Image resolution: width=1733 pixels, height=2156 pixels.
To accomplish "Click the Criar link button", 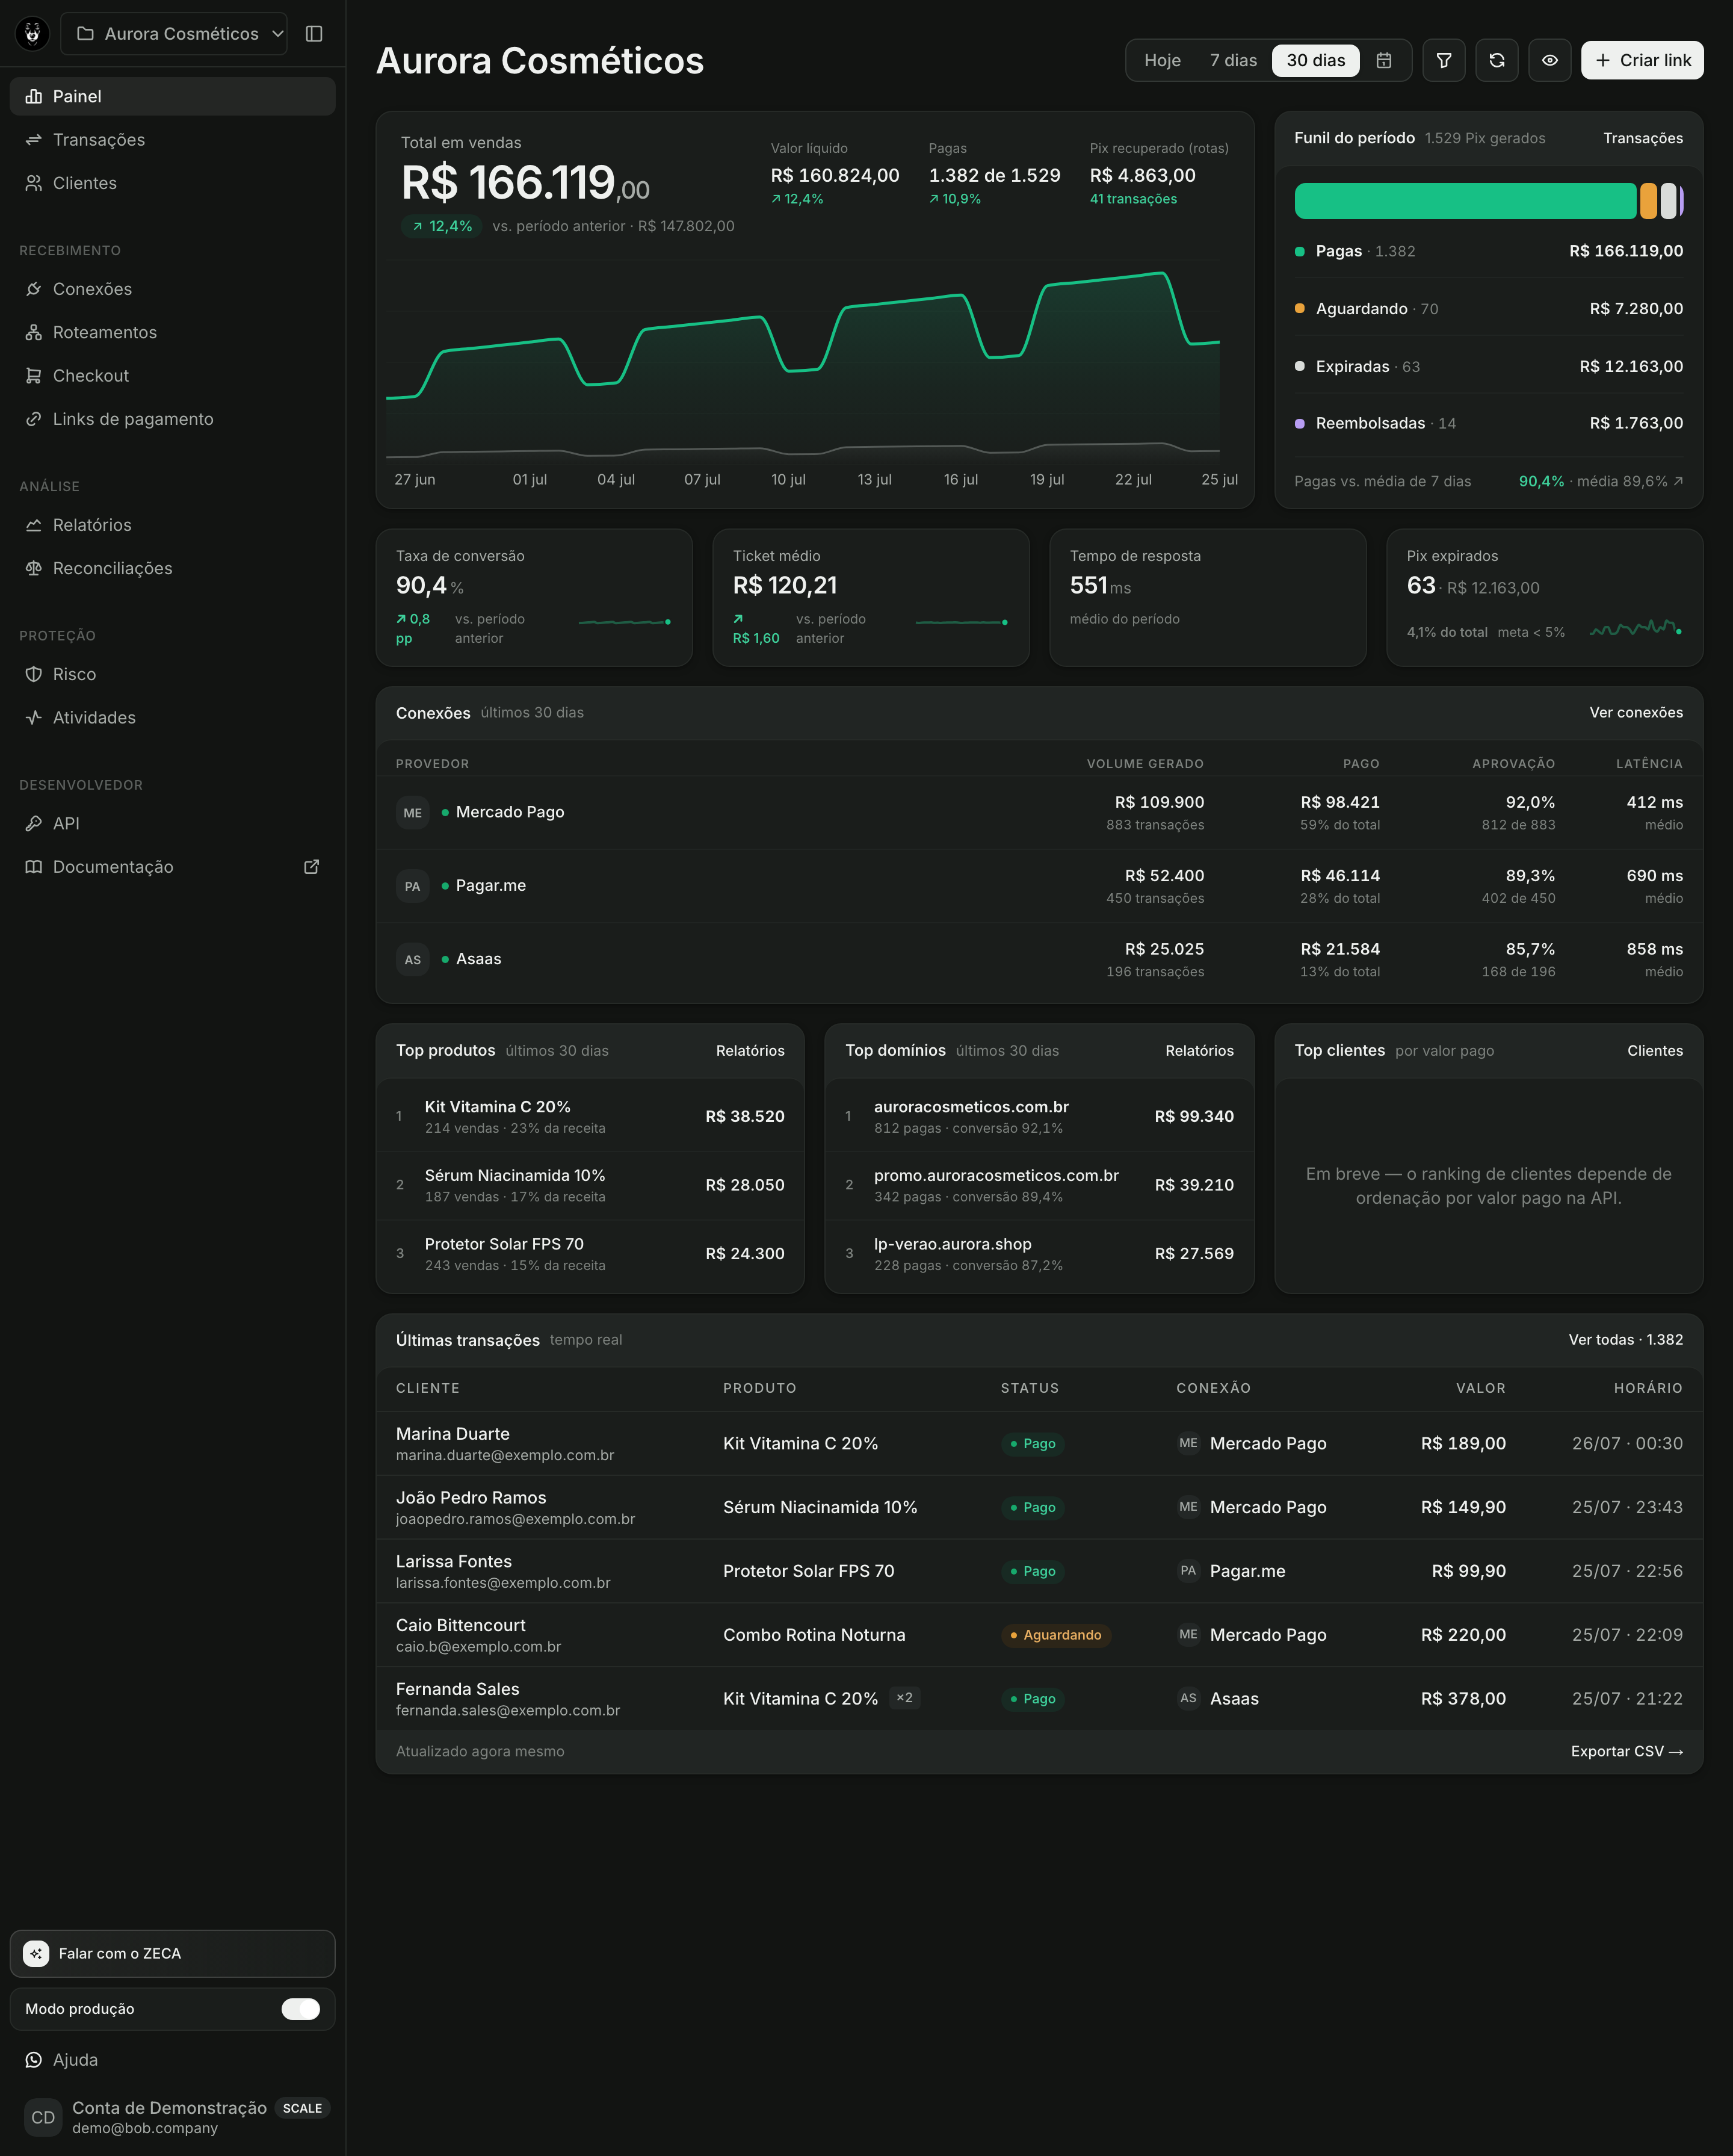I will pyautogui.click(x=1642, y=61).
